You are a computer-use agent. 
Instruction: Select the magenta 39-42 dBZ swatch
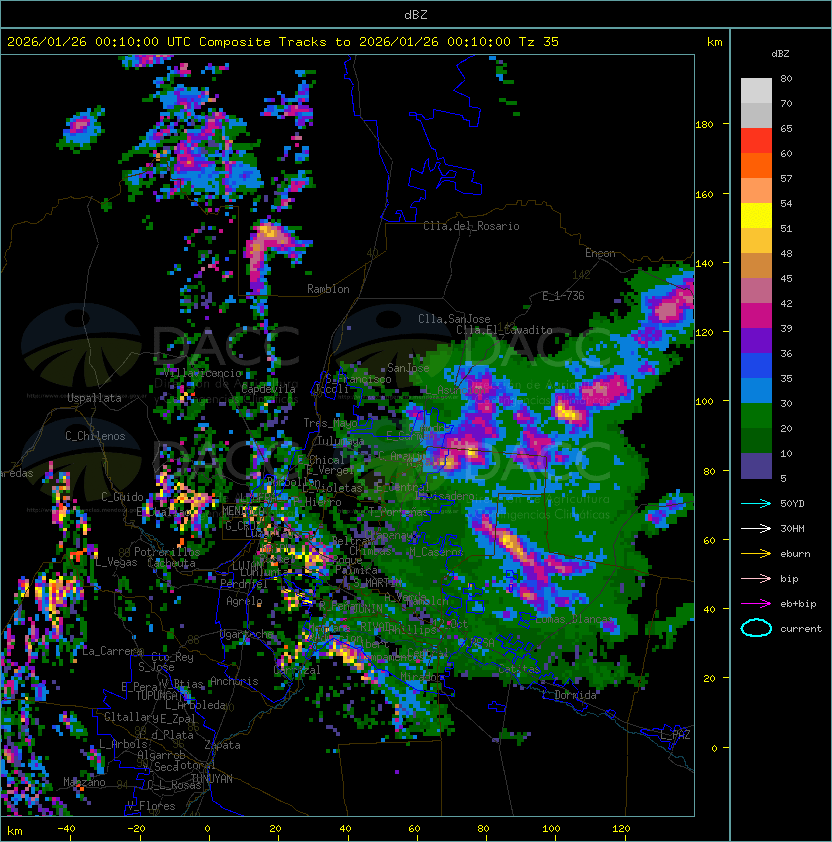(756, 315)
